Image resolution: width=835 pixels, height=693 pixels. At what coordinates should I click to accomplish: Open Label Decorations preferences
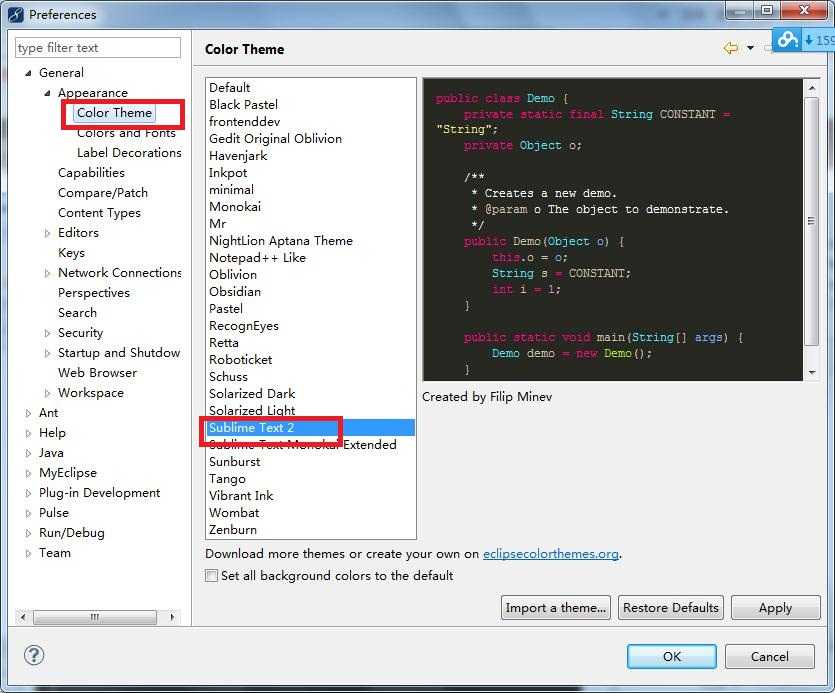tap(129, 153)
